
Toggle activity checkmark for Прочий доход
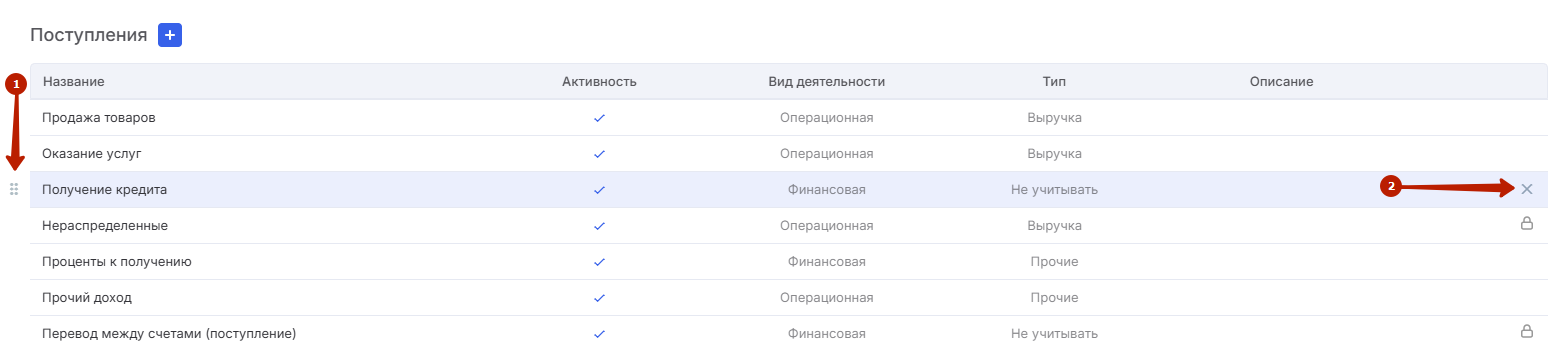(x=599, y=298)
